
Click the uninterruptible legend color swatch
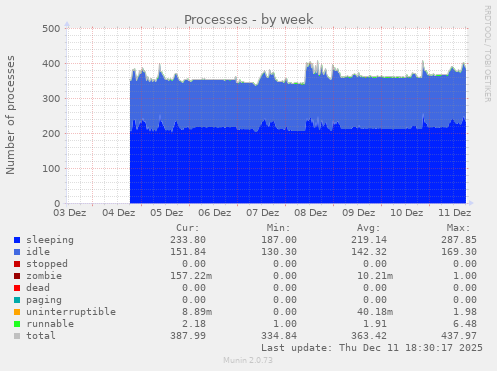(x=17, y=312)
